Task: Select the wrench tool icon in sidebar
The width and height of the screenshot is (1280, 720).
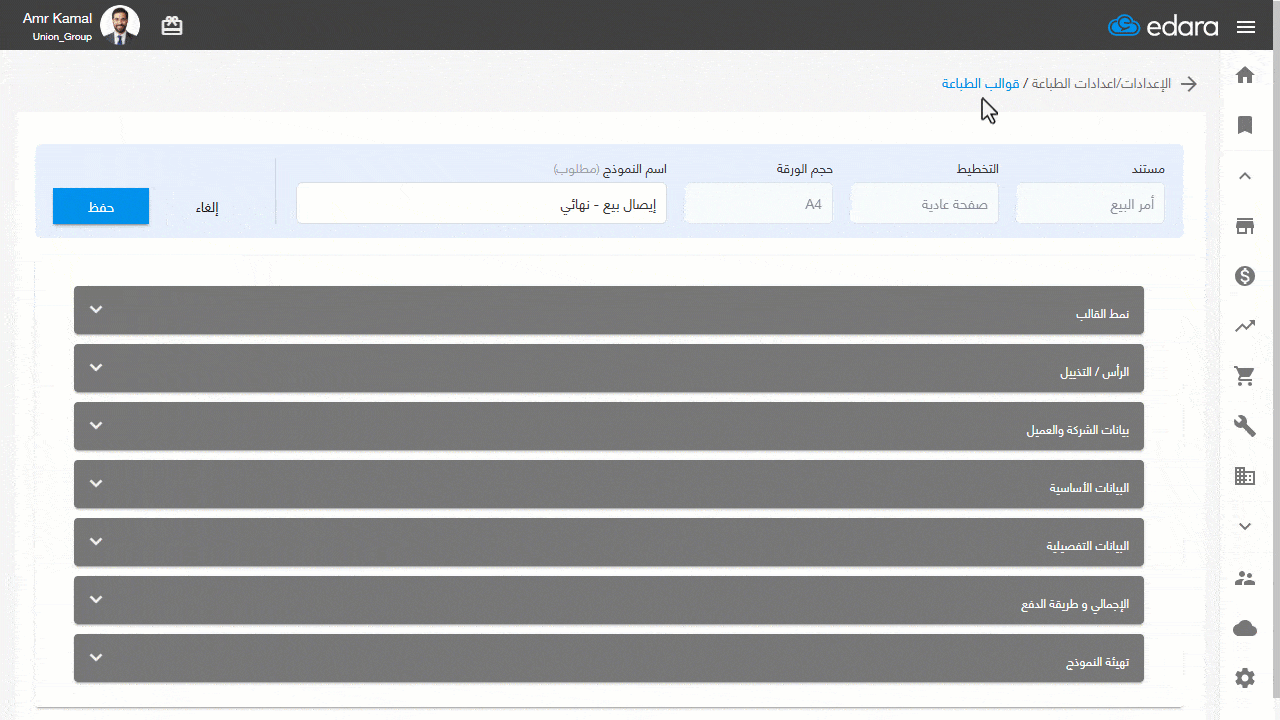Action: (x=1245, y=426)
